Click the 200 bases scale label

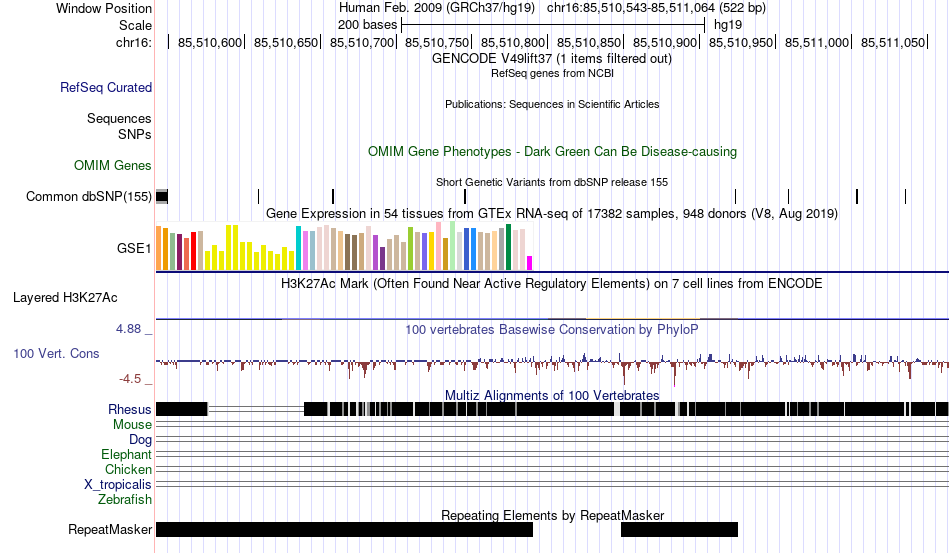tap(367, 25)
